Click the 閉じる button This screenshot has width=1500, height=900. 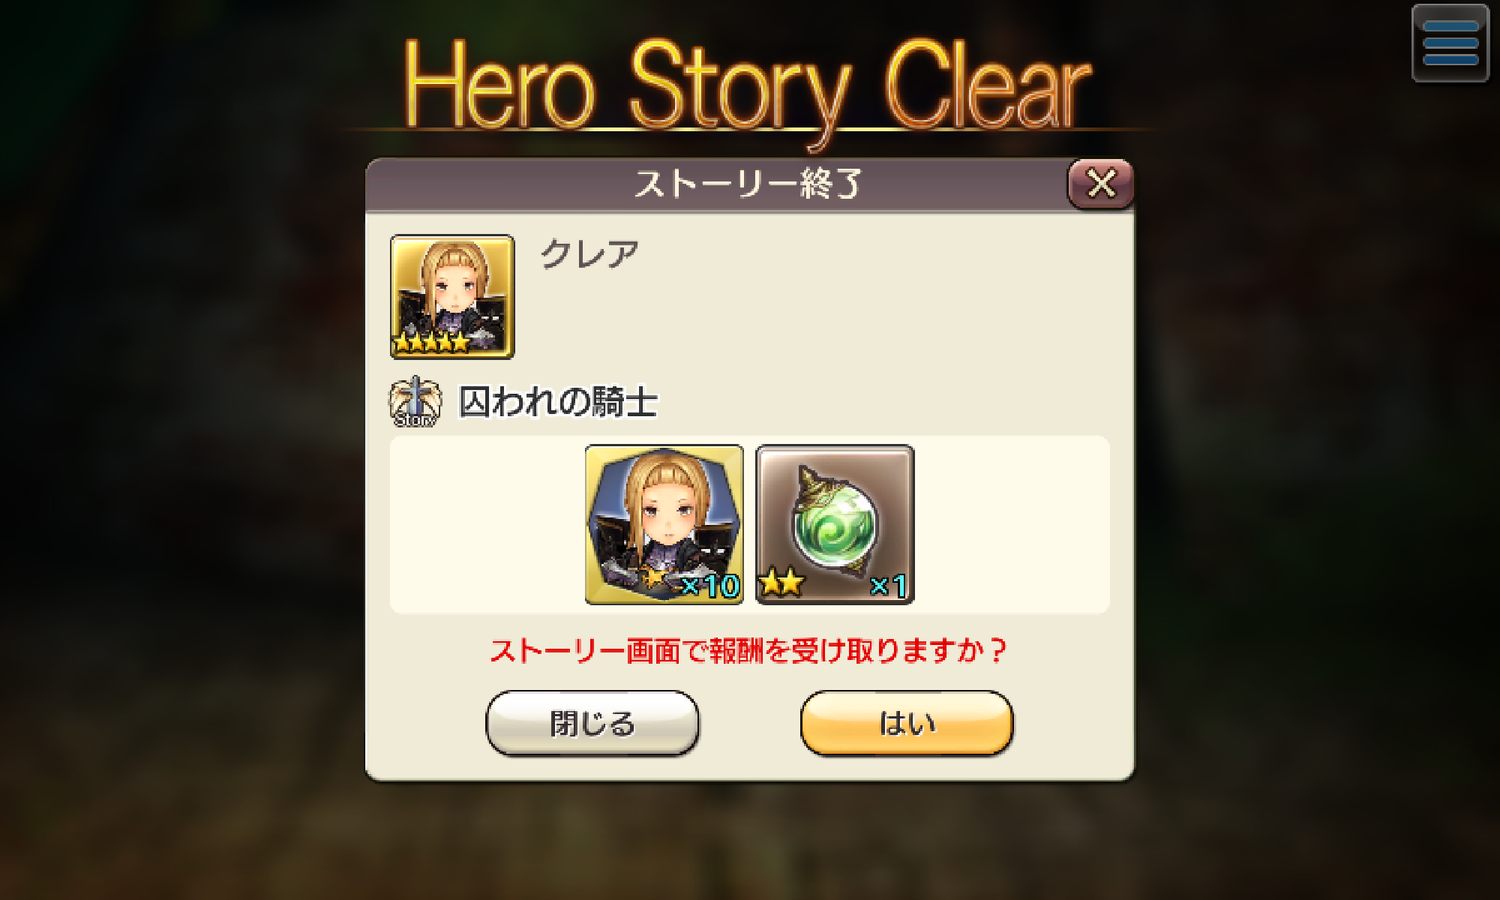click(592, 722)
